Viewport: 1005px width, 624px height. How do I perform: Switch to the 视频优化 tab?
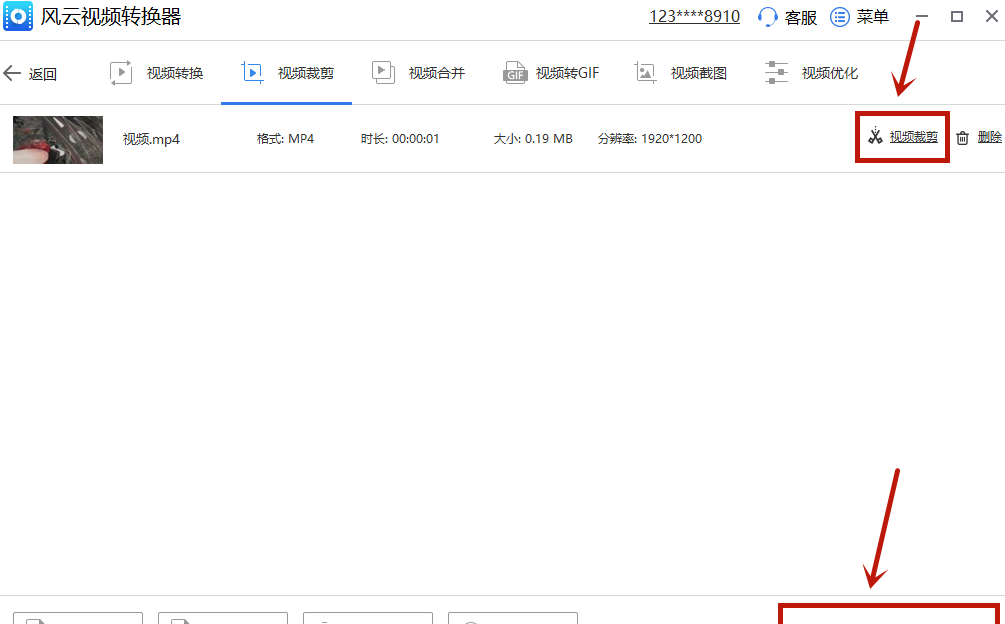point(811,73)
